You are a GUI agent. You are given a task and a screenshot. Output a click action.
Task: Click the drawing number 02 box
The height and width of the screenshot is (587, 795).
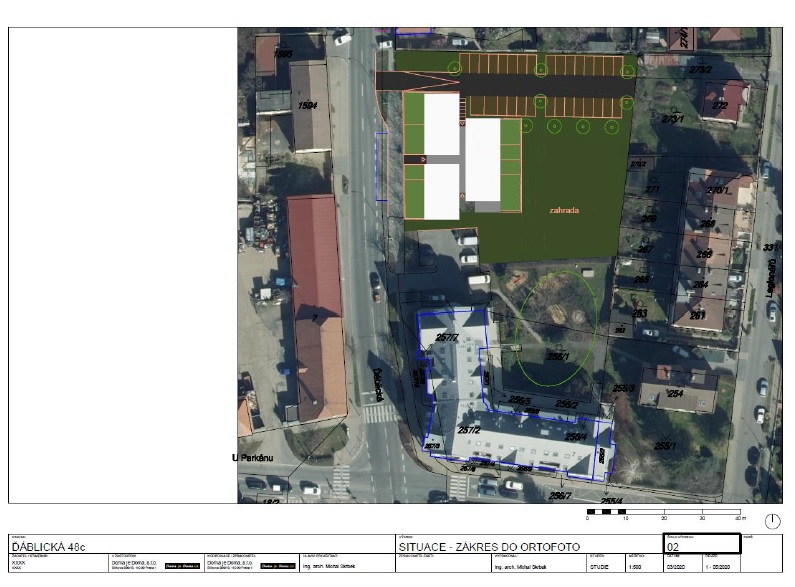pyautogui.click(x=702, y=543)
